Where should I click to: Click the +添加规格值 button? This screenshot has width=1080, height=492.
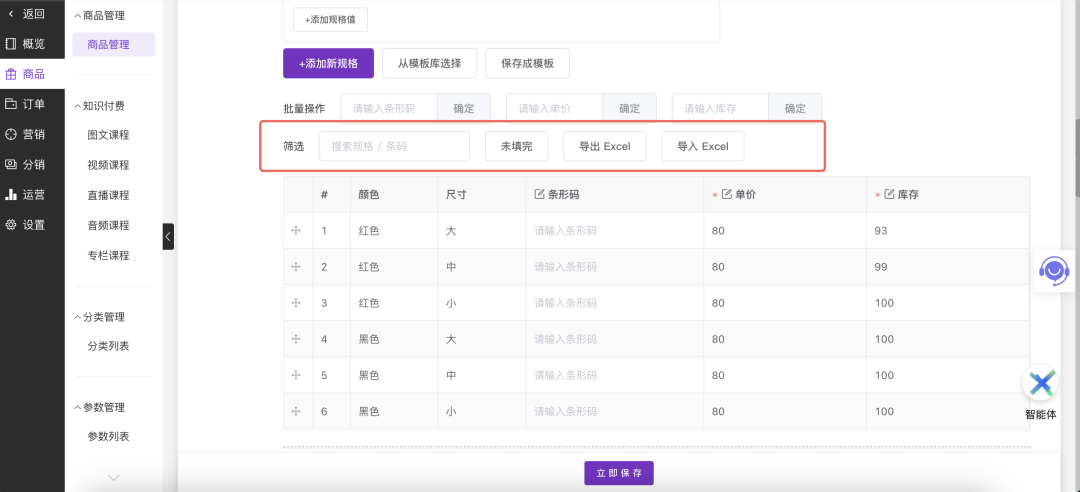pyautogui.click(x=331, y=20)
